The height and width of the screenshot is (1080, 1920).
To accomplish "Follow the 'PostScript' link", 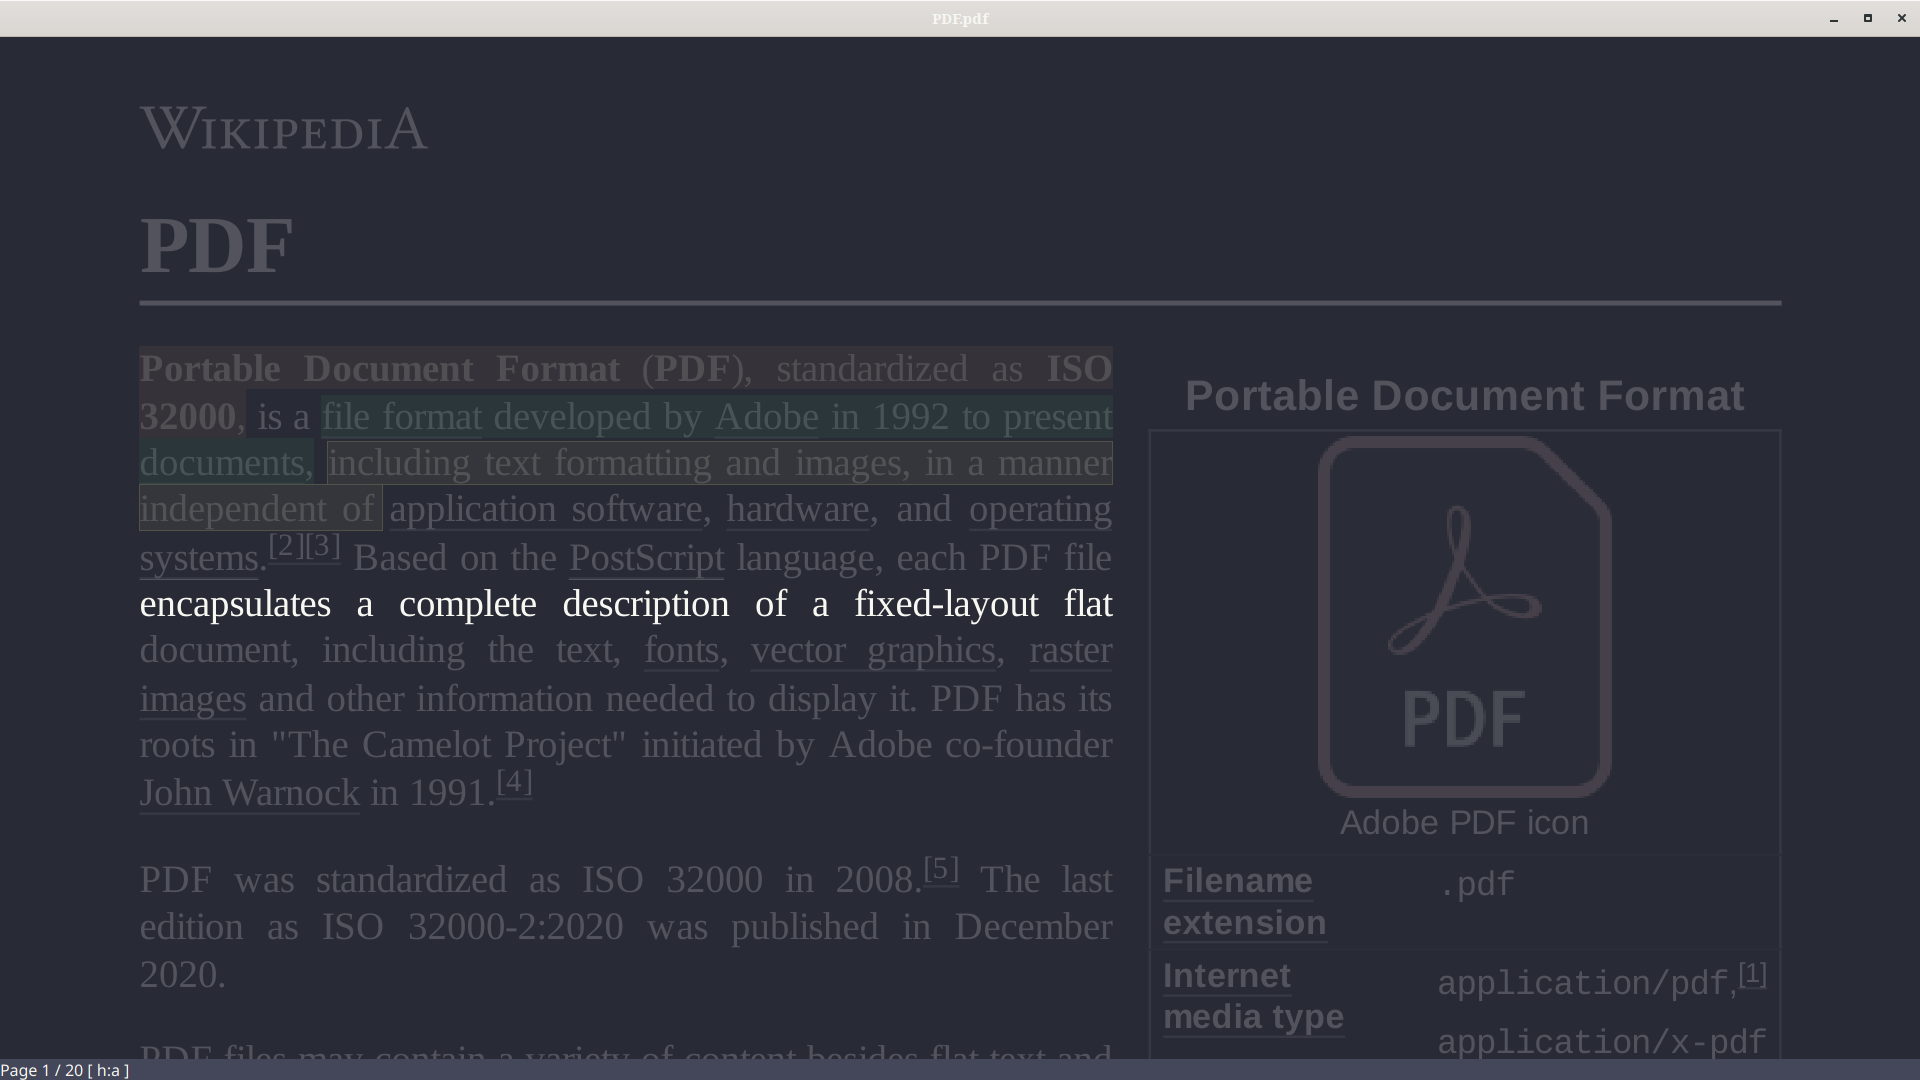I will pos(647,558).
